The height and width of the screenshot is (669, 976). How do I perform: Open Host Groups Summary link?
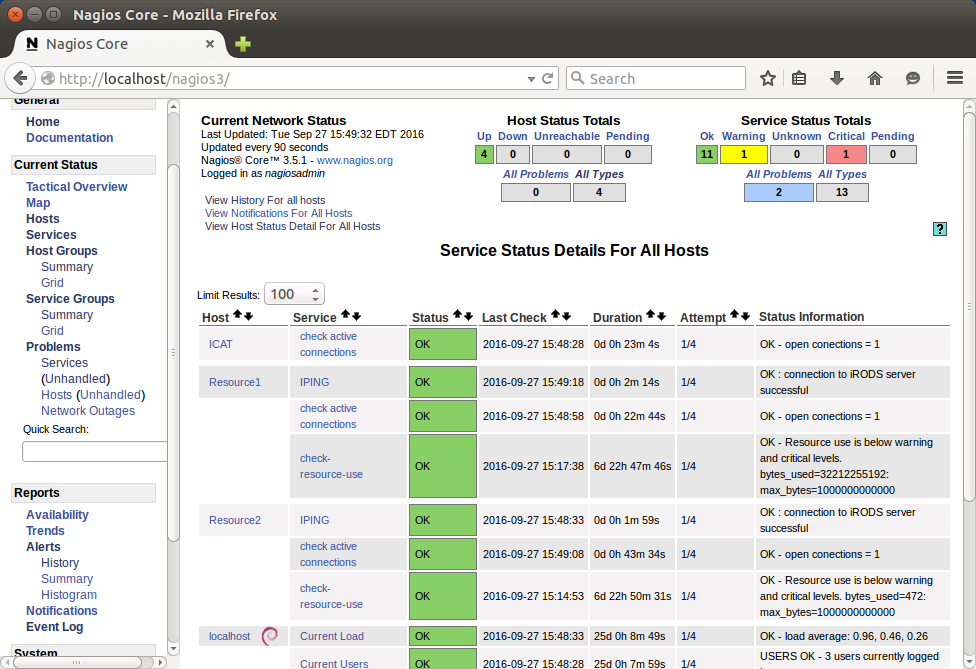(67, 267)
